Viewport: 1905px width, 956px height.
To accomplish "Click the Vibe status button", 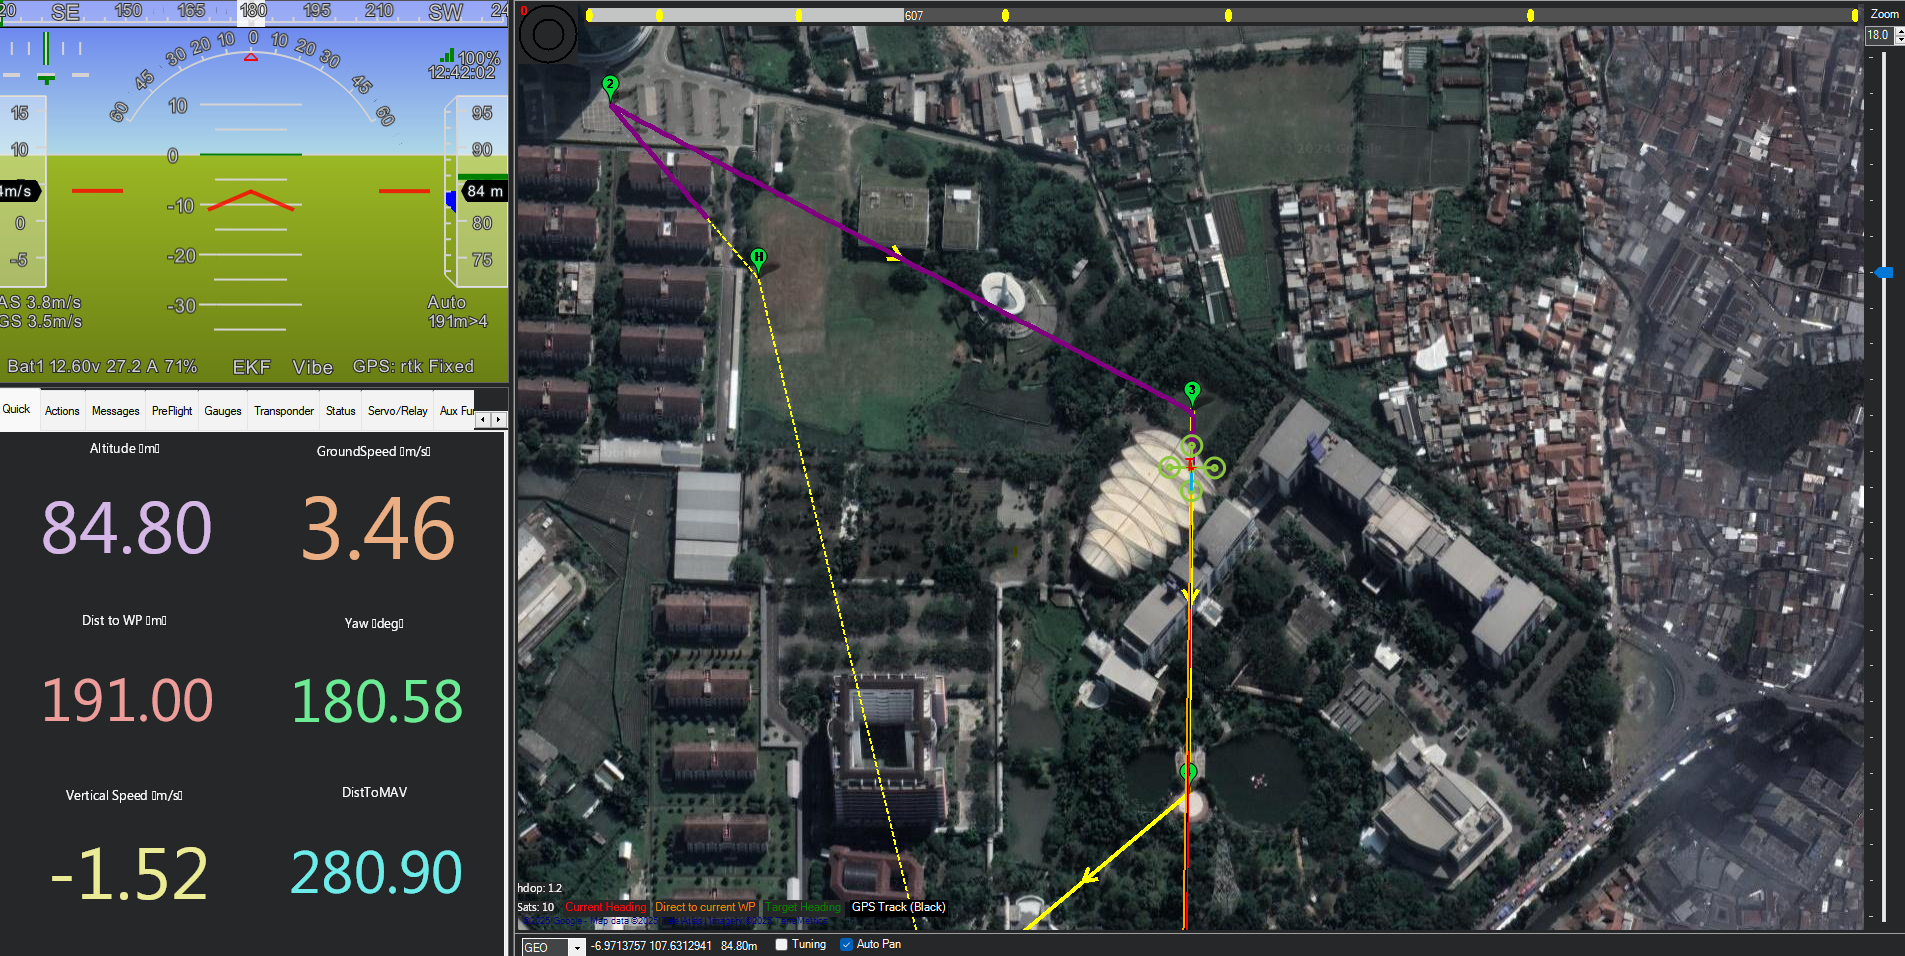I will pos(312,366).
